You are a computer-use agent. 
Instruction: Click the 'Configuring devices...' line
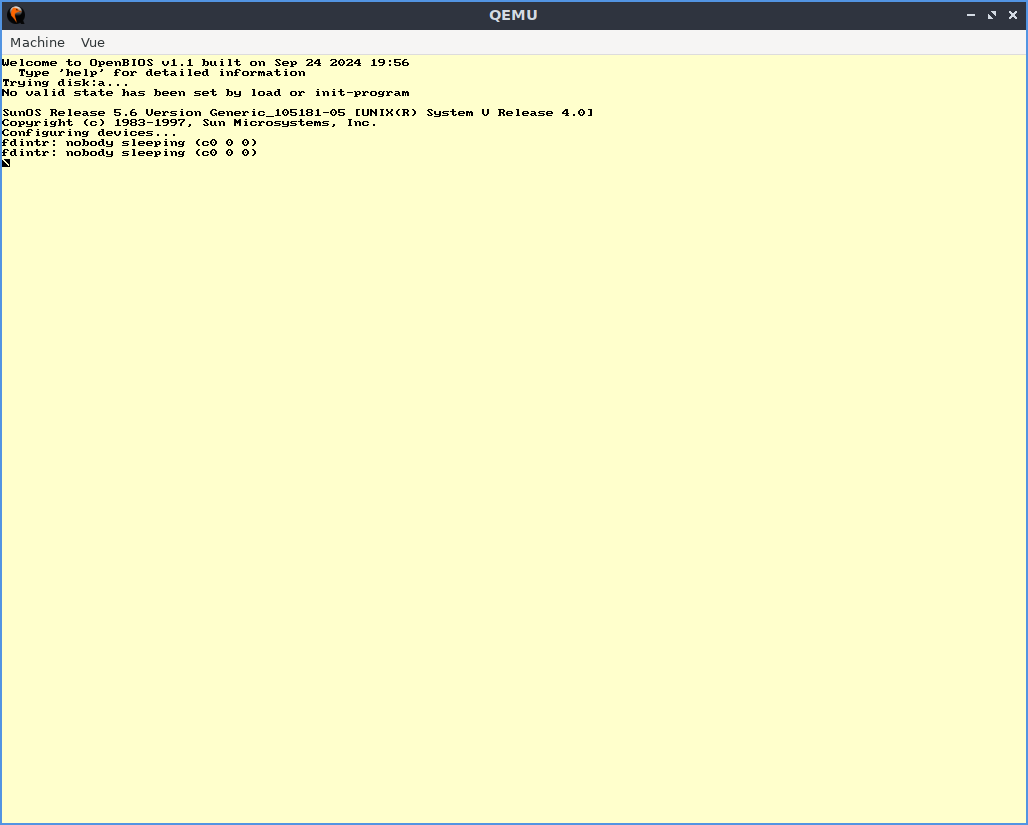click(x=90, y=133)
